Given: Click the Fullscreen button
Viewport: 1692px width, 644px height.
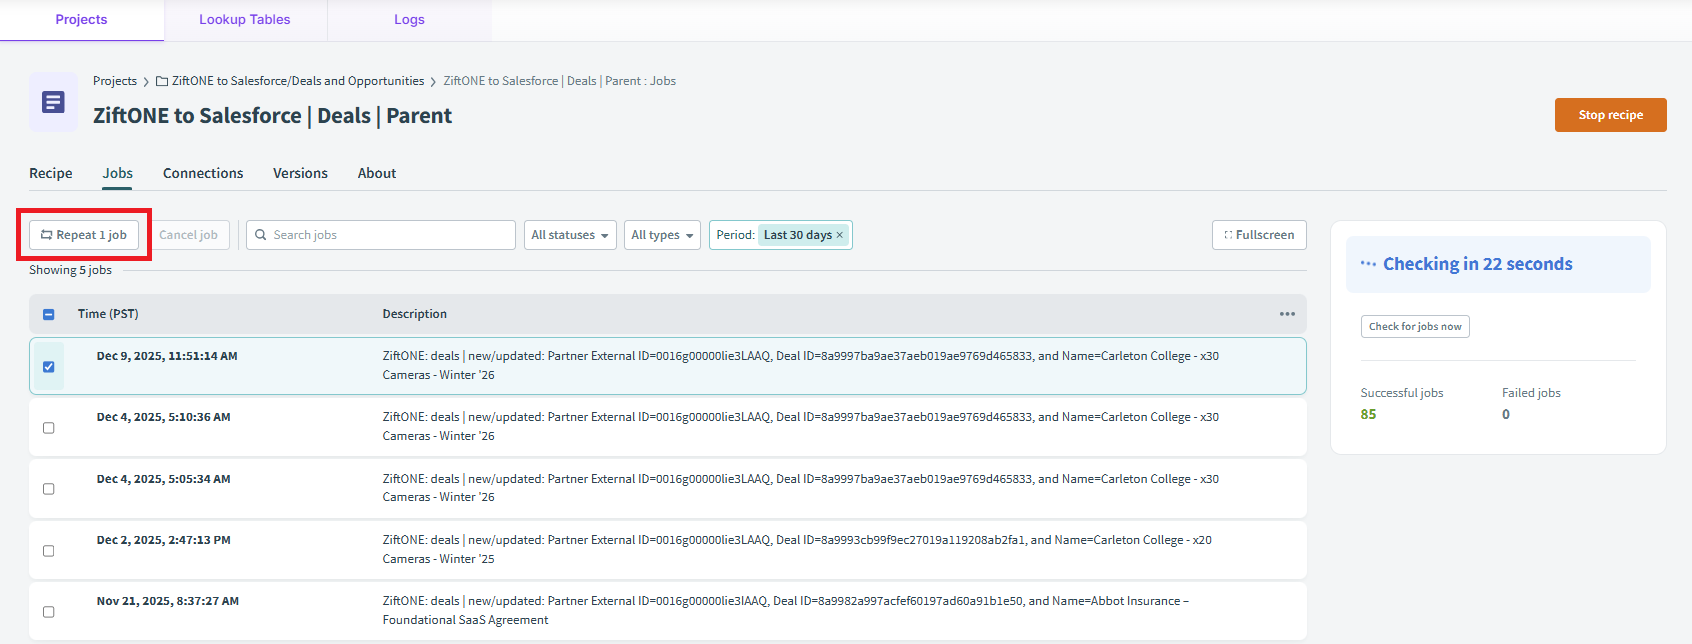Looking at the screenshot, I should click(x=1259, y=235).
